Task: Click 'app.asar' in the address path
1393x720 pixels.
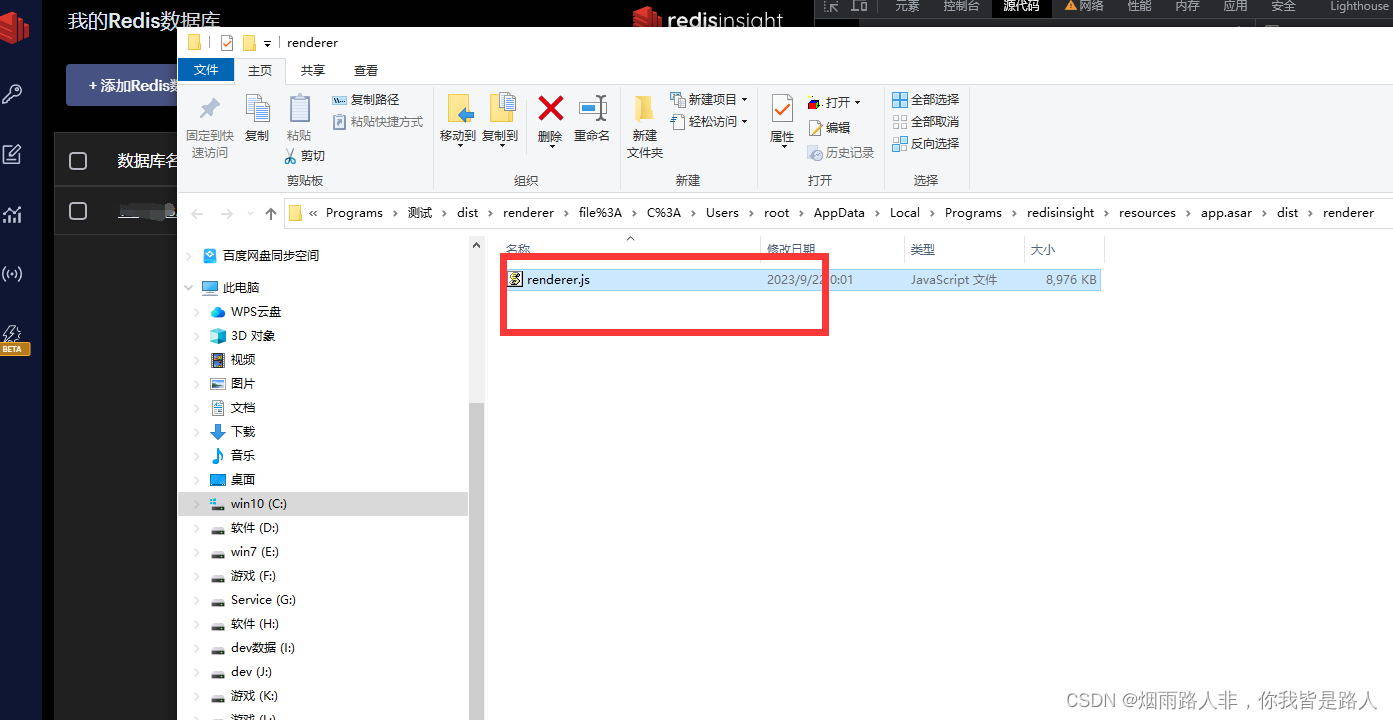Action: click(1226, 213)
